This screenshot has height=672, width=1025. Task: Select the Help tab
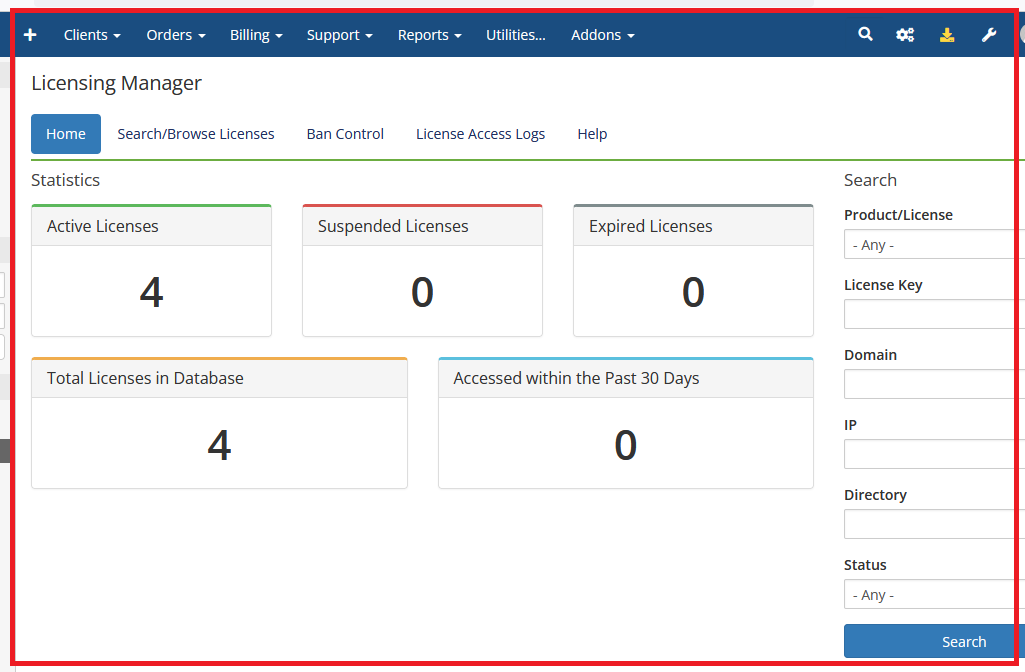point(592,134)
